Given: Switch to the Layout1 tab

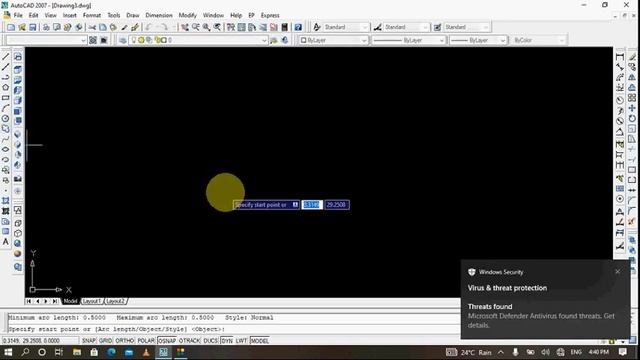Looking at the screenshot, I should point(91,301).
